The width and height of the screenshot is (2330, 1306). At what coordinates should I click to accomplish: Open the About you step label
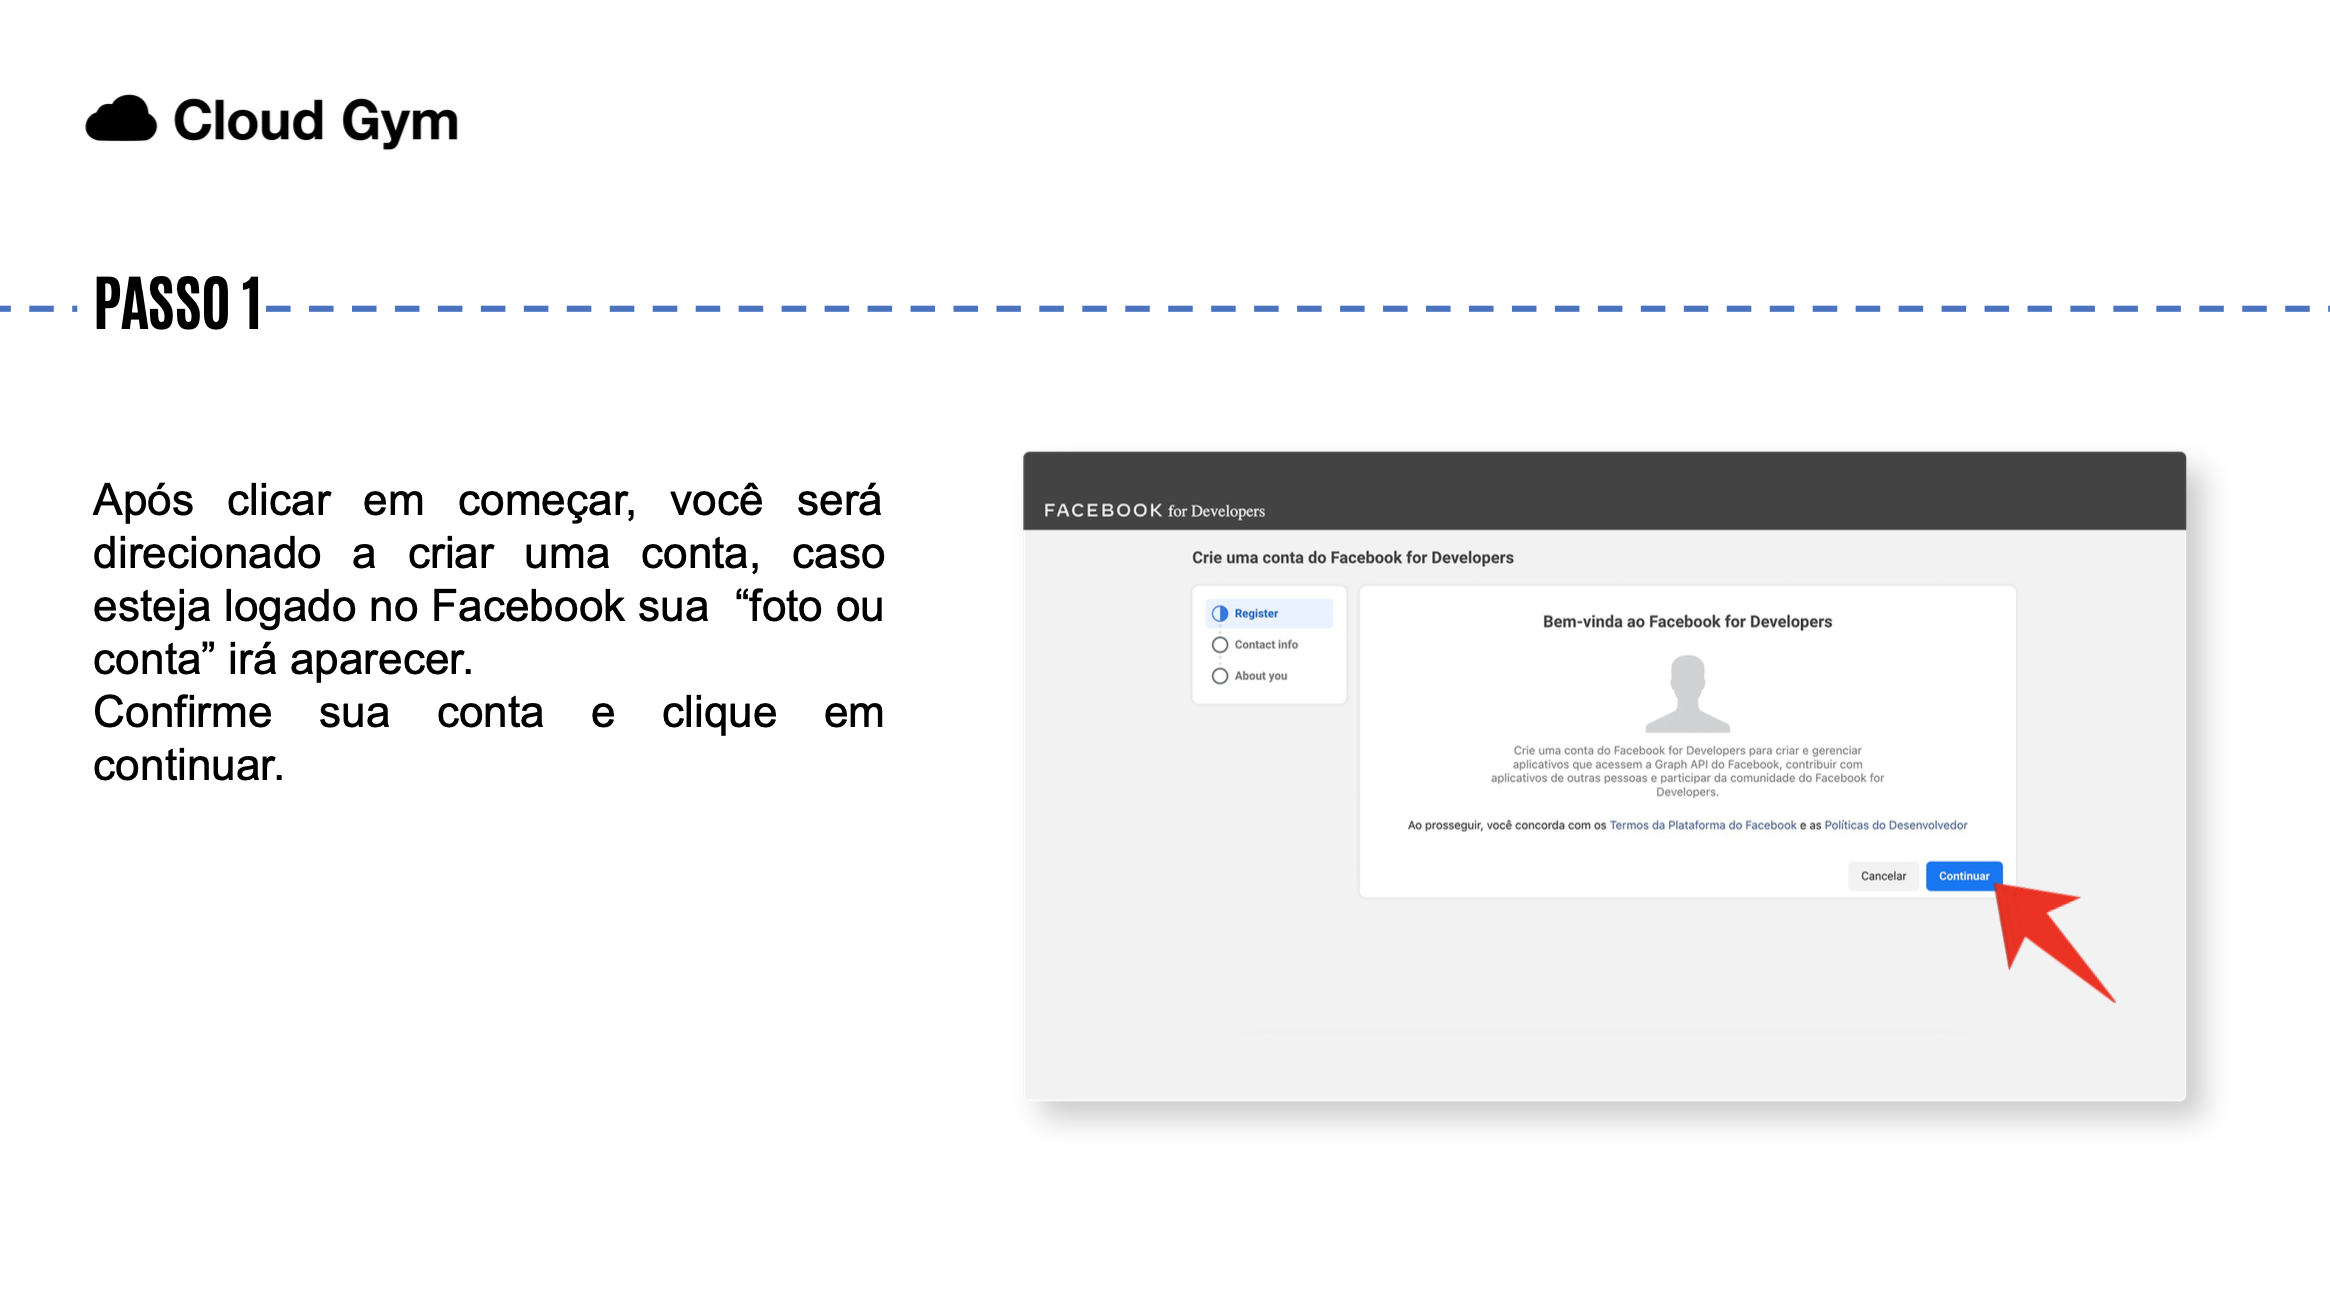click(1261, 676)
